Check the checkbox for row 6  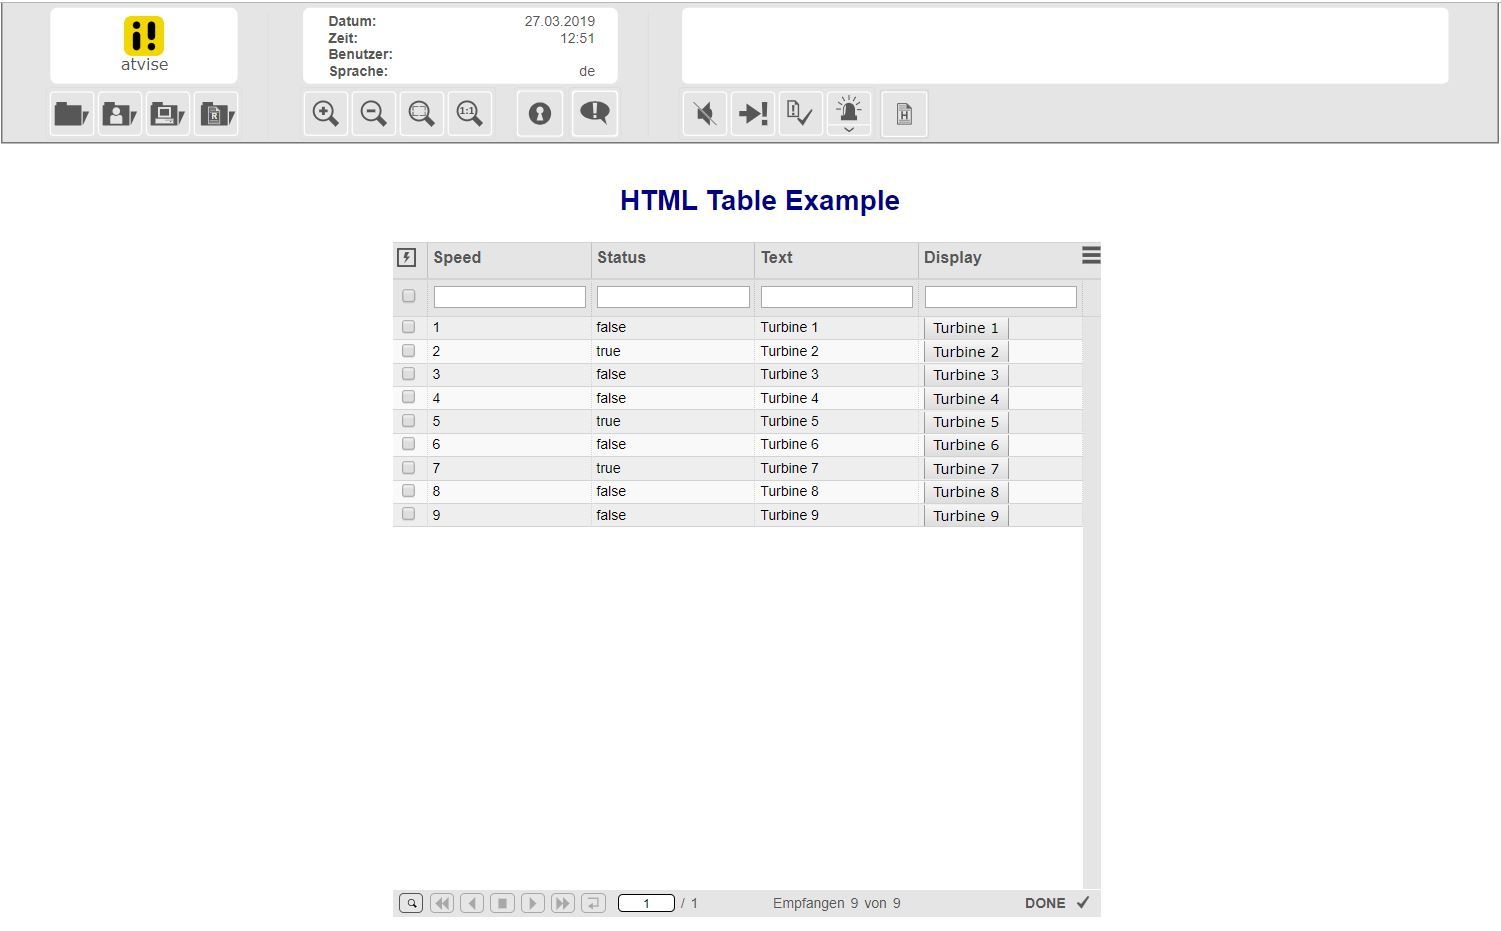pyautogui.click(x=408, y=444)
